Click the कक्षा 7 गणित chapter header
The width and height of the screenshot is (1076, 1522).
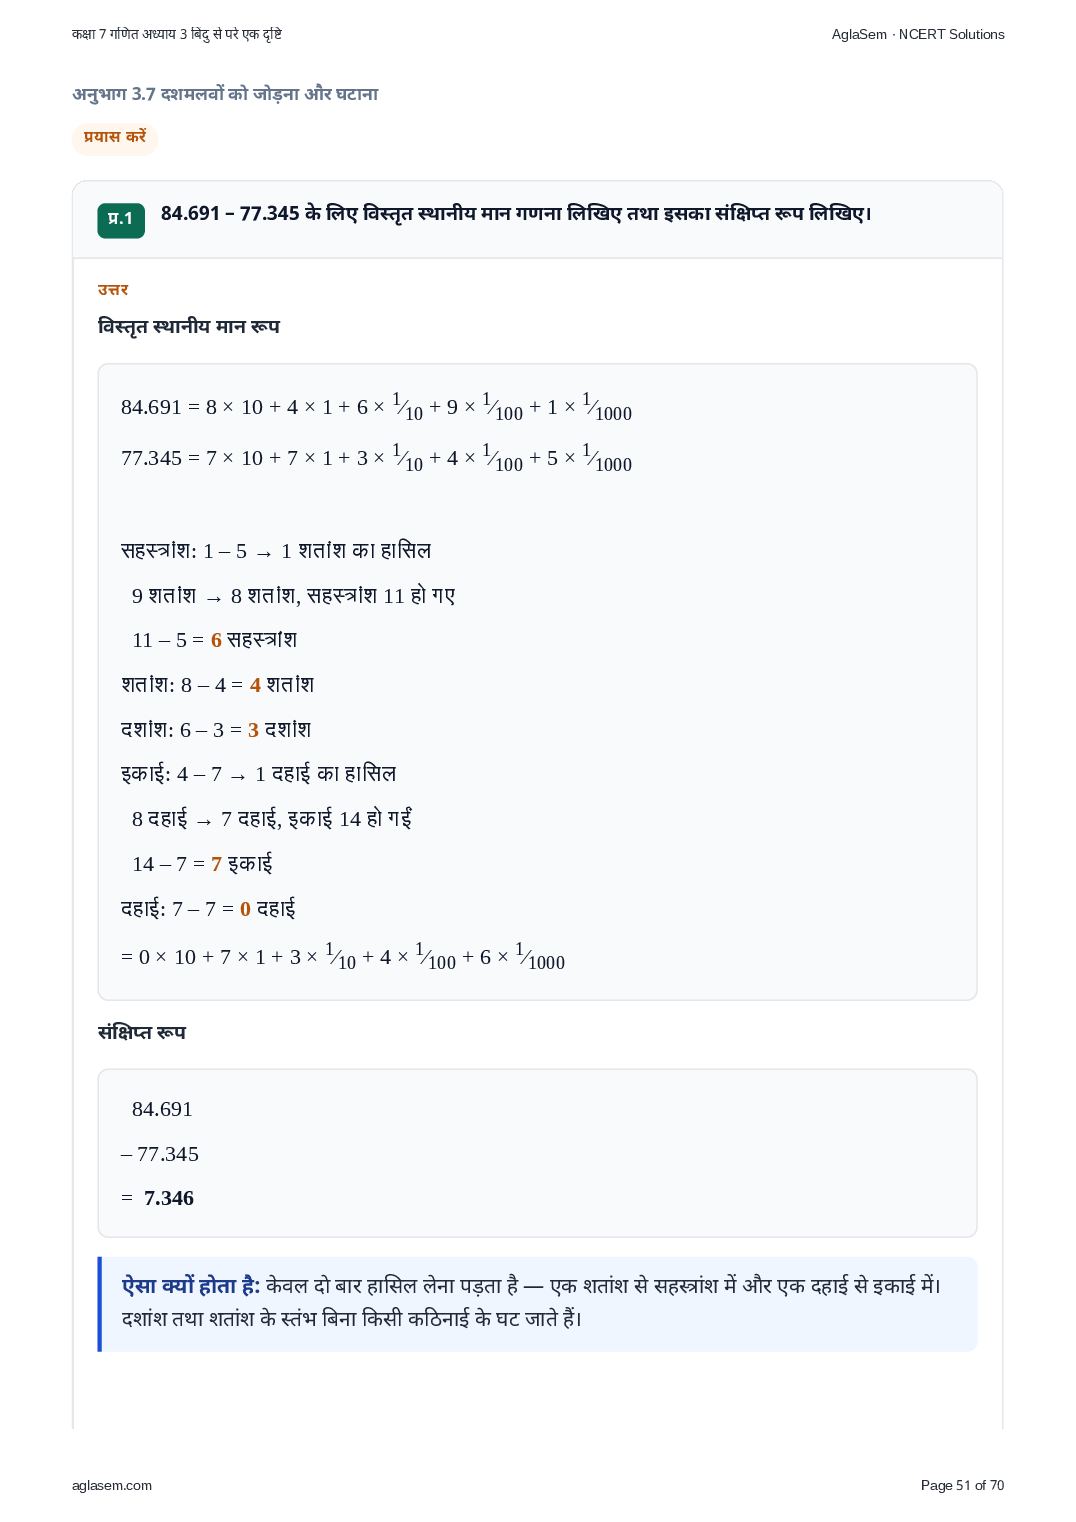click(x=177, y=34)
